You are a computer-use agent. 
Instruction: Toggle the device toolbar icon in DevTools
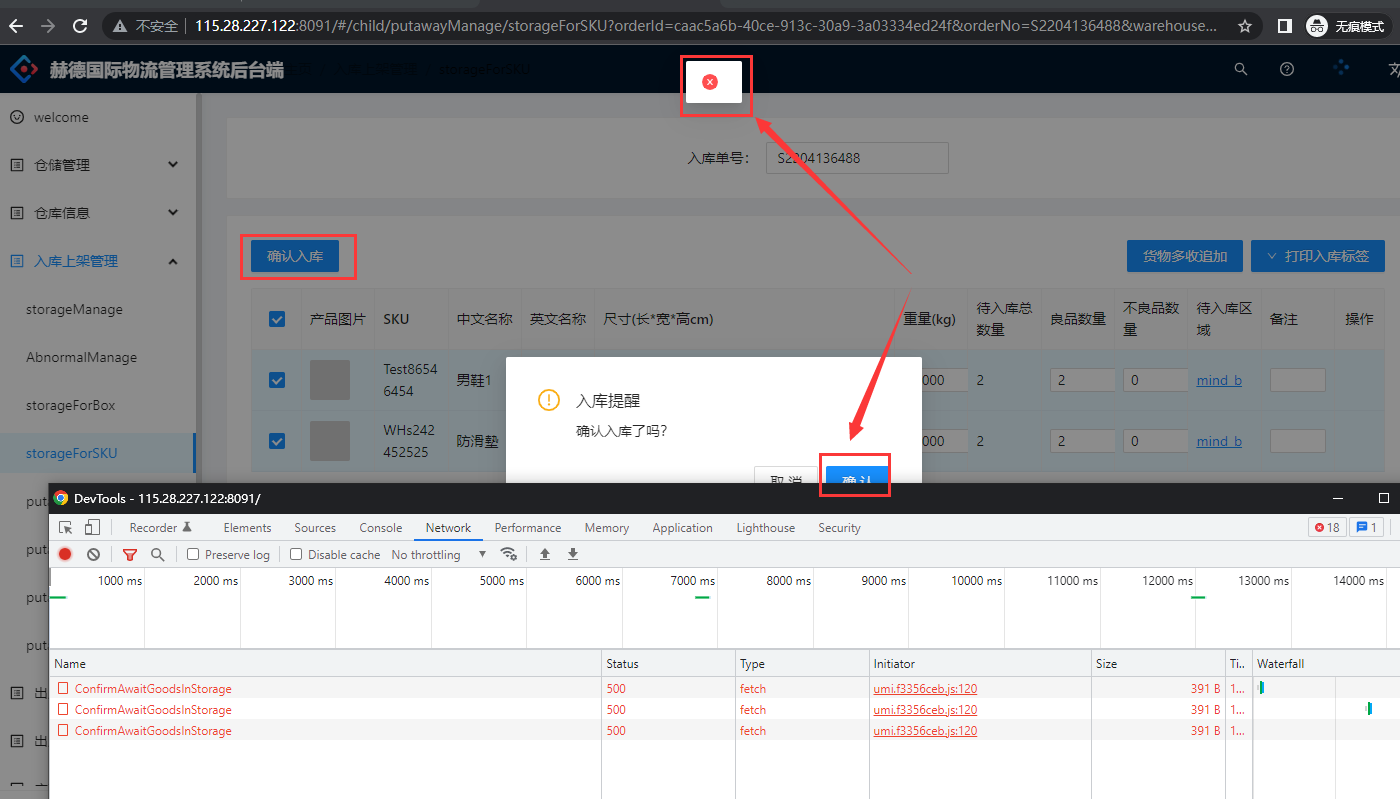tap(92, 528)
